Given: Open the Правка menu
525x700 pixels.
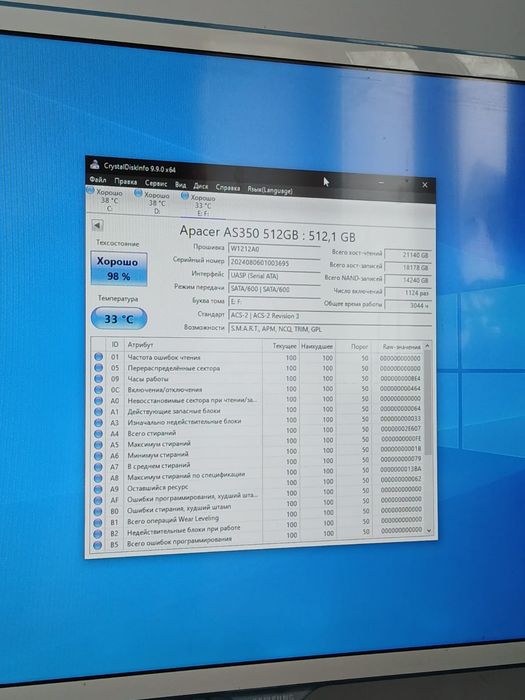Looking at the screenshot, I should (x=125, y=182).
